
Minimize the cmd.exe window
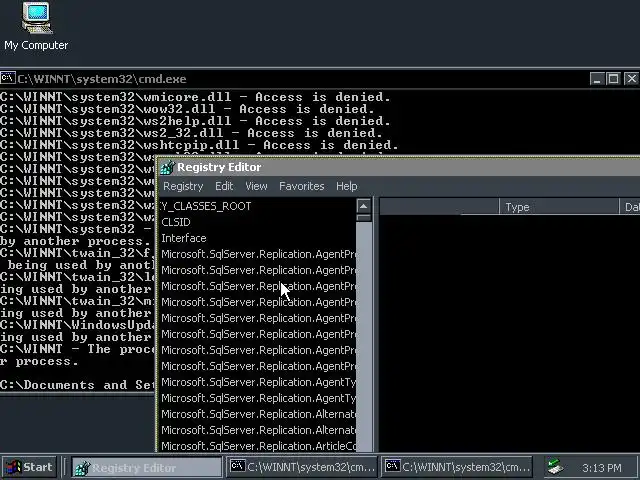597,78
